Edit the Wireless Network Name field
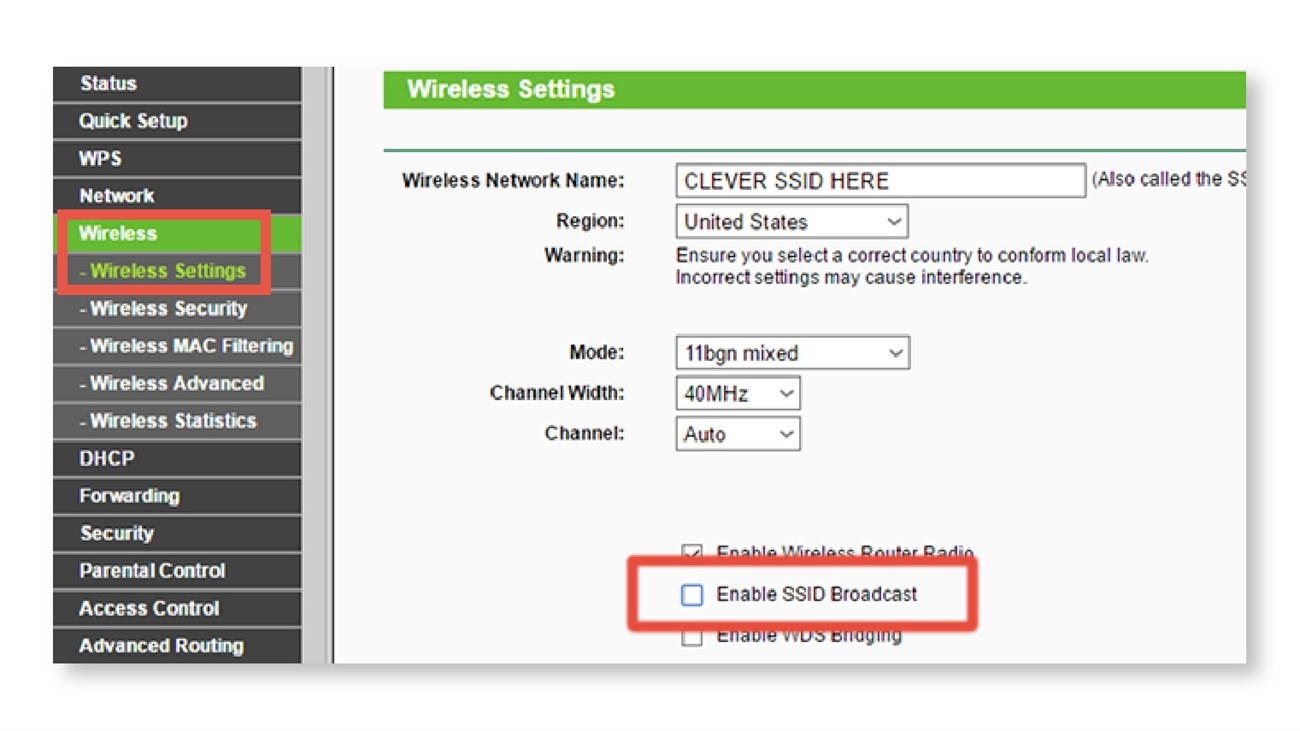1300x731 pixels. pos(880,180)
